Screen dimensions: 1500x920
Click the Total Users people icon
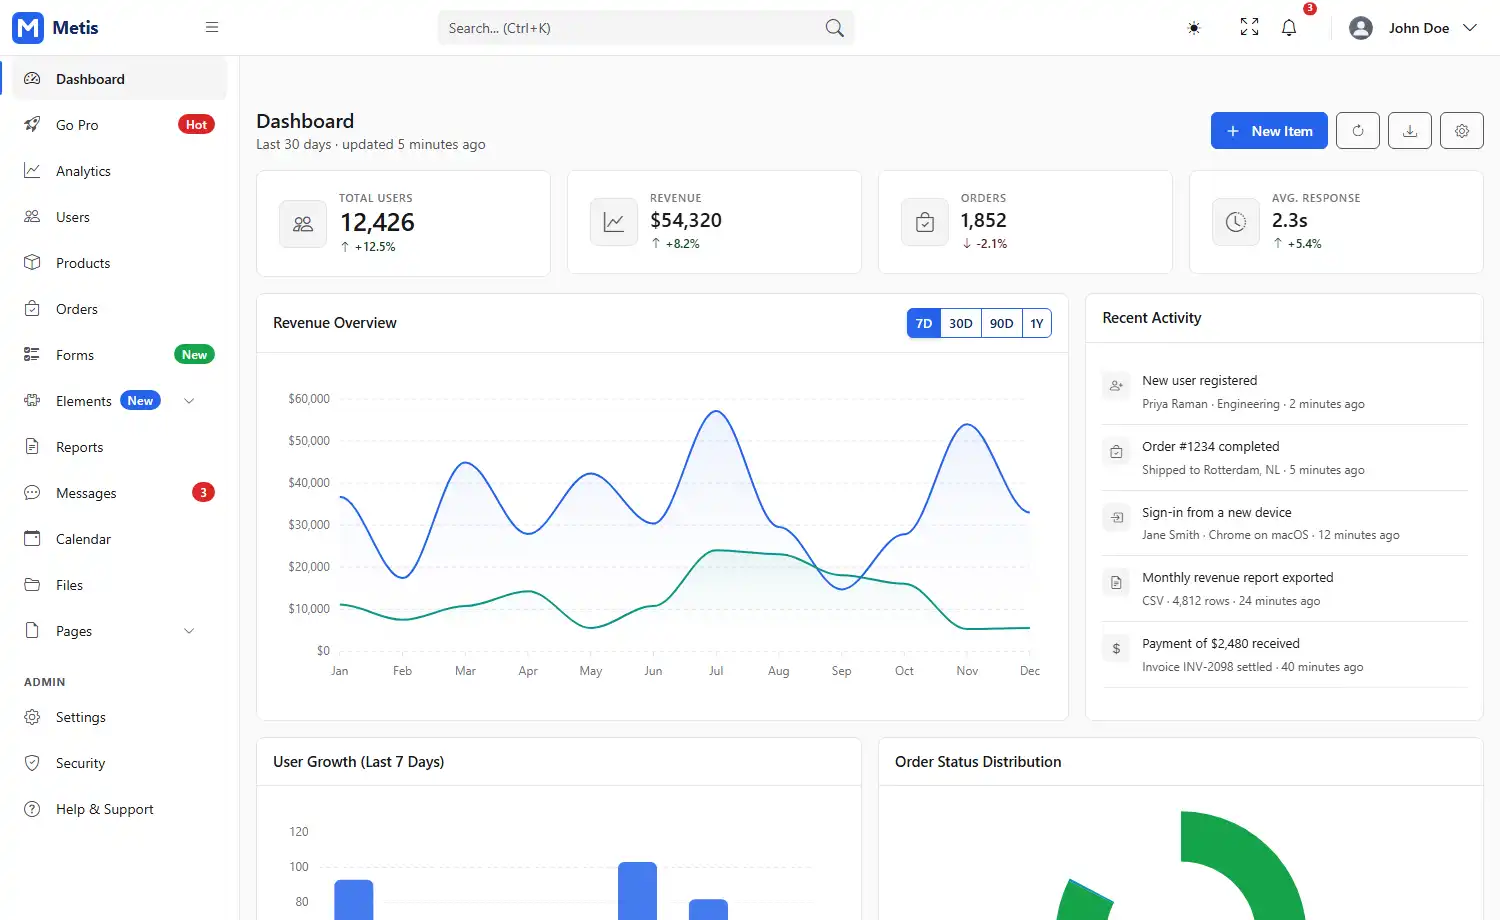click(x=303, y=224)
